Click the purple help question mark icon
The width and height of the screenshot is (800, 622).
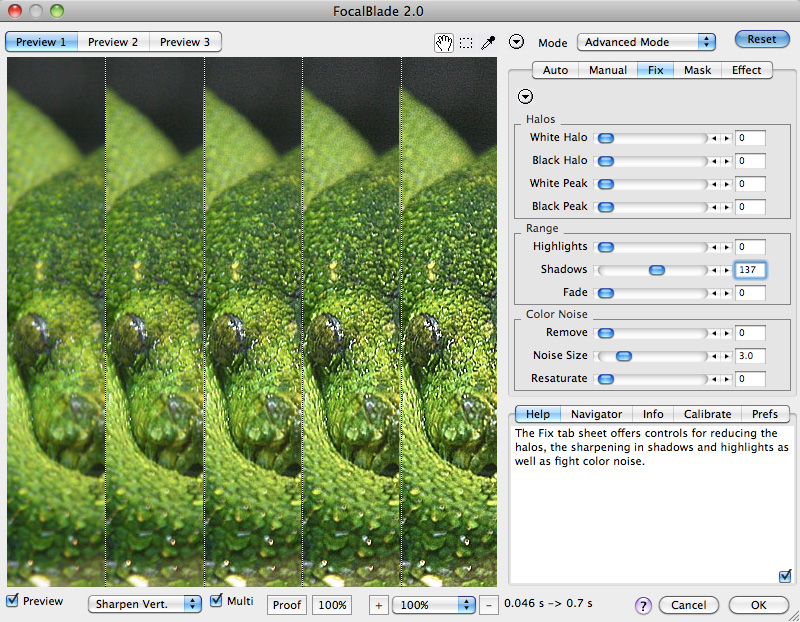pos(643,605)
